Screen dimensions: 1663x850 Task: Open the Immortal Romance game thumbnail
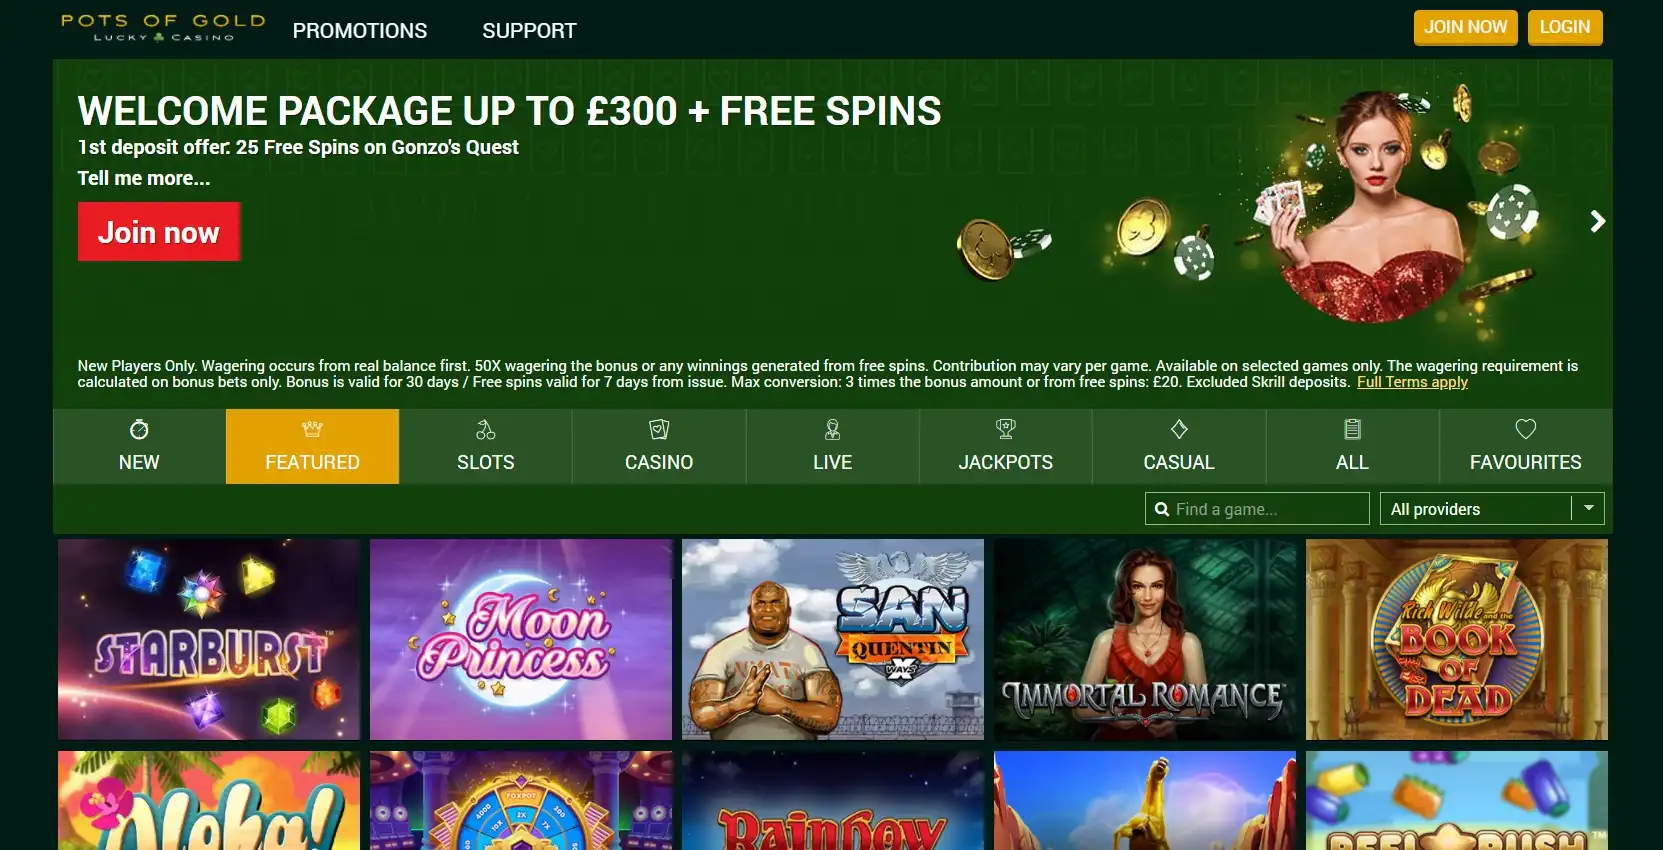(x=1145, y=640)
